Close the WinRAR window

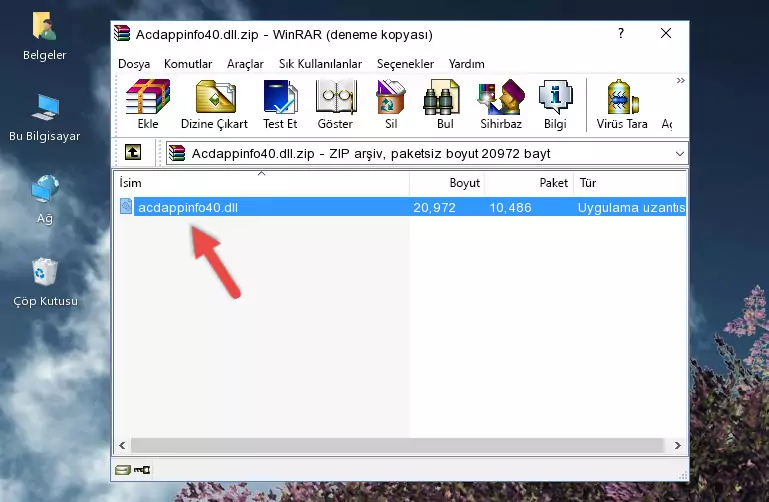tap(666, 33)
